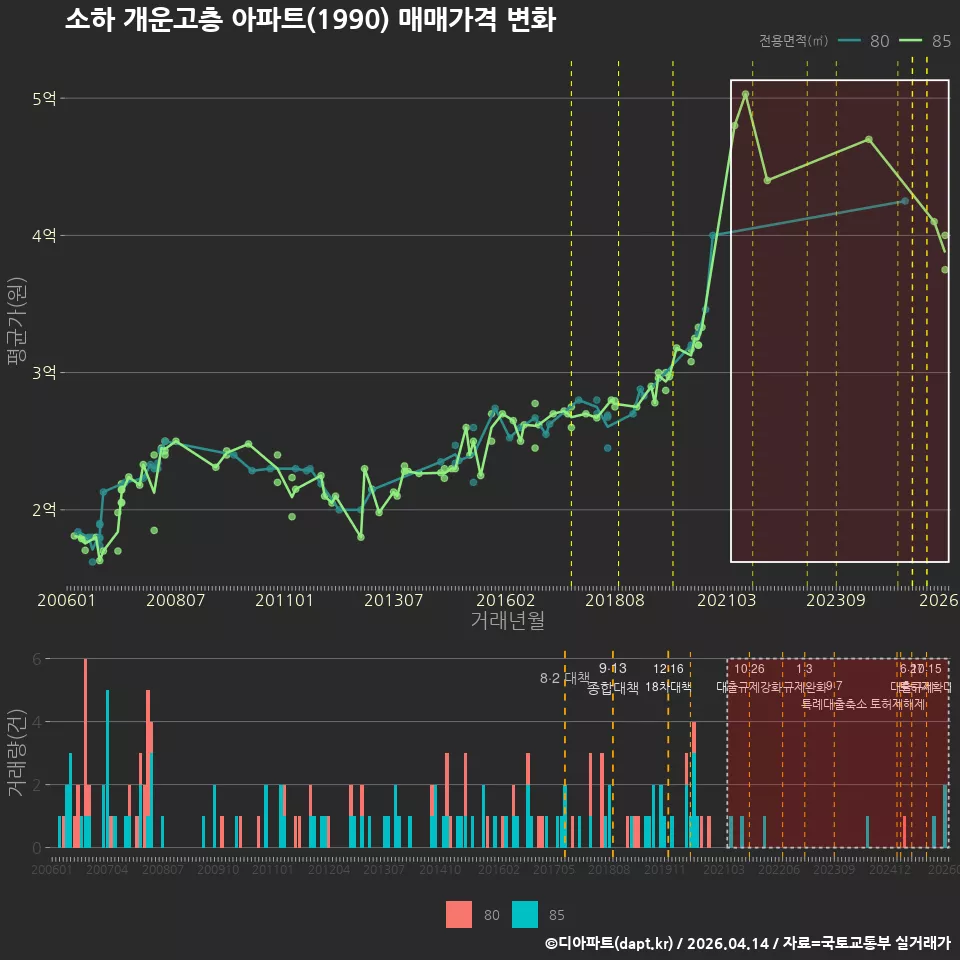Click the salmon 80 swatch in bottom legend

pyautogui.click(x=459, y=915)
